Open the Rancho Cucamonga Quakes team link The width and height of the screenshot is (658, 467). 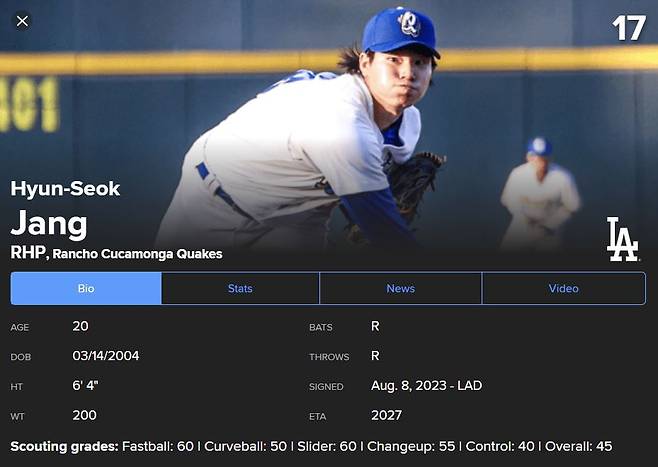[137, 254]
